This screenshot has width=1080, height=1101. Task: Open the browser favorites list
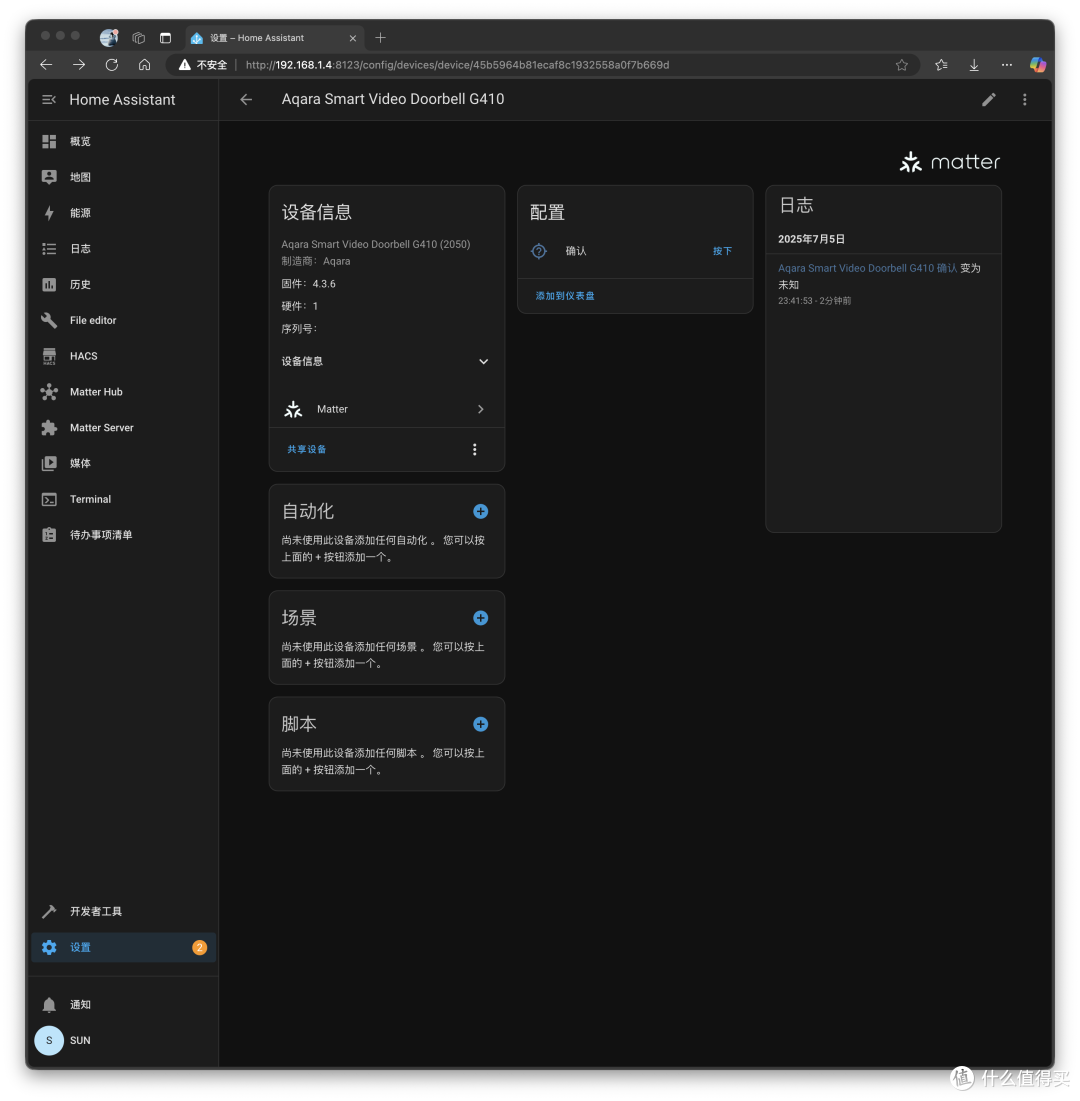(941, 65)
